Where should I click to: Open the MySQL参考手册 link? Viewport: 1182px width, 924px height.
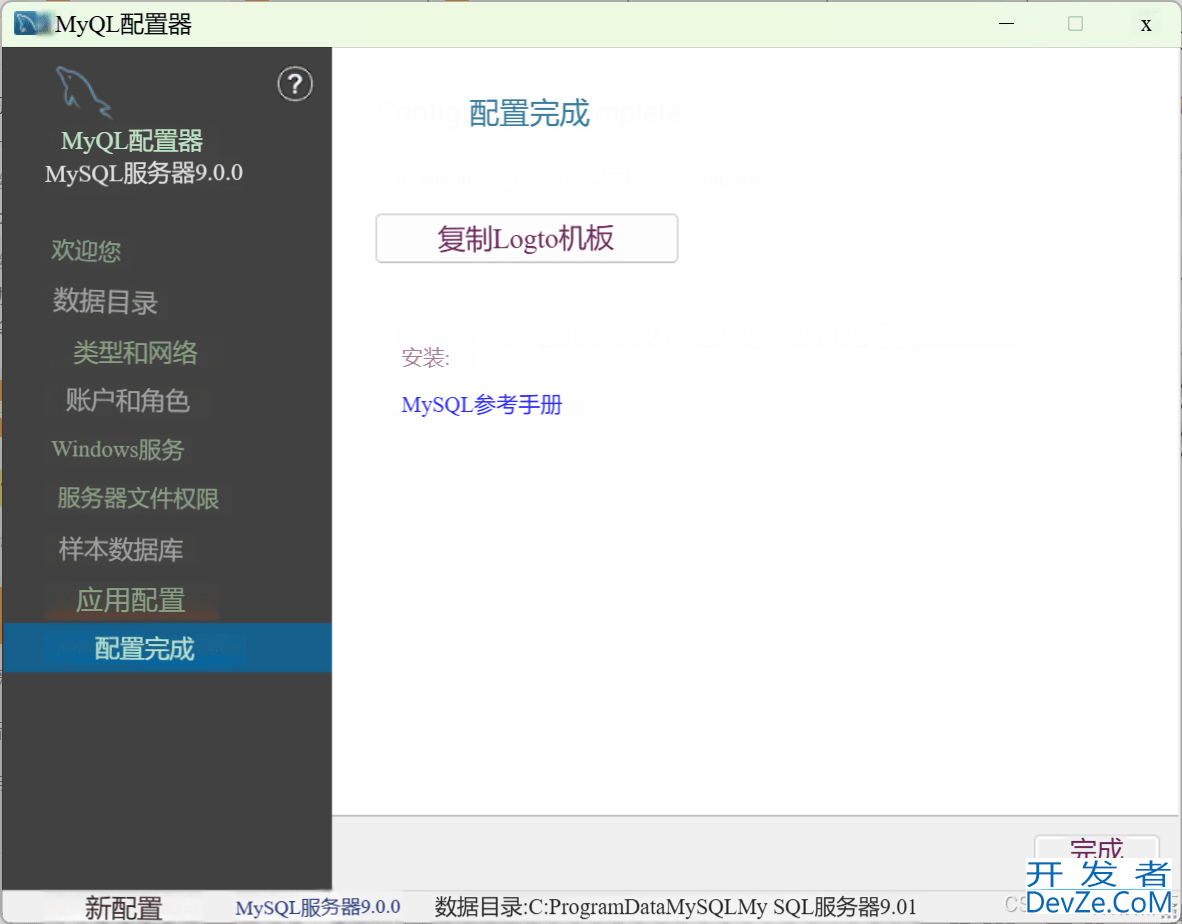pyautogui.click(x=482, y=405)
